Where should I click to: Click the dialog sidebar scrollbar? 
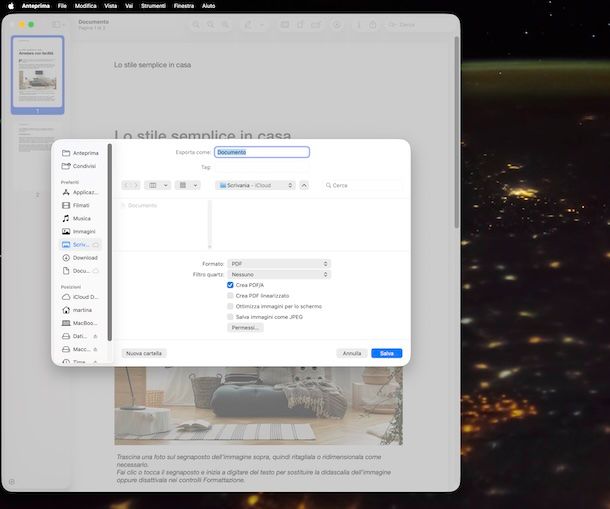click(110, 242)
